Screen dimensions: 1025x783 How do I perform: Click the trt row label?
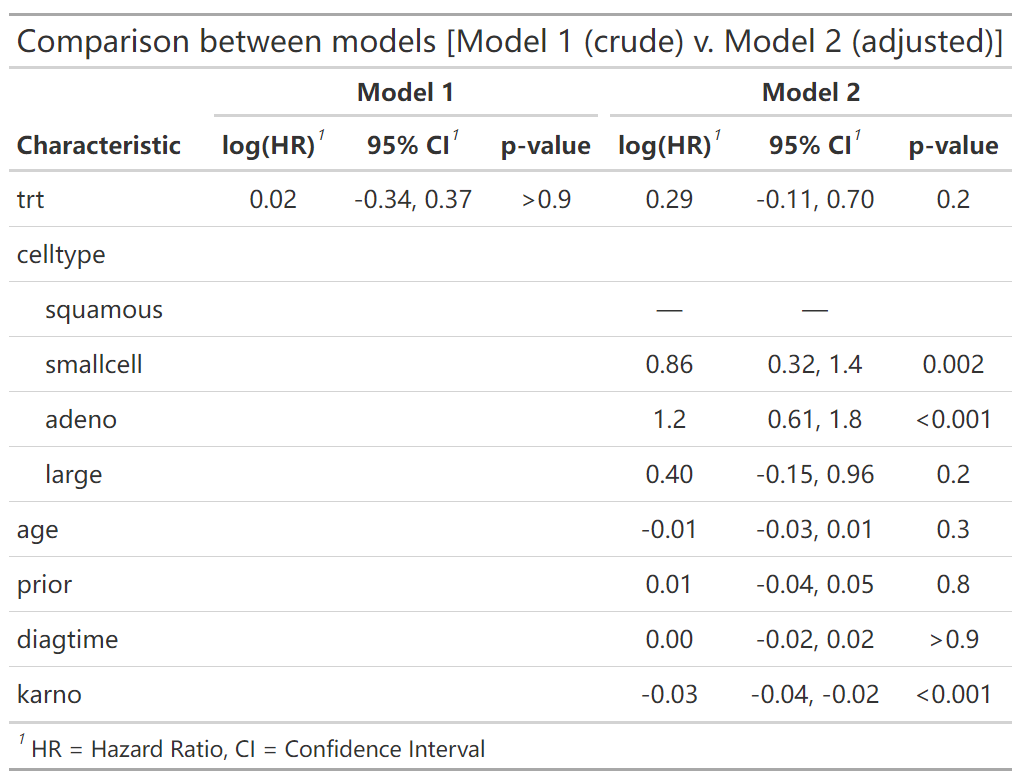coord(31,200)
